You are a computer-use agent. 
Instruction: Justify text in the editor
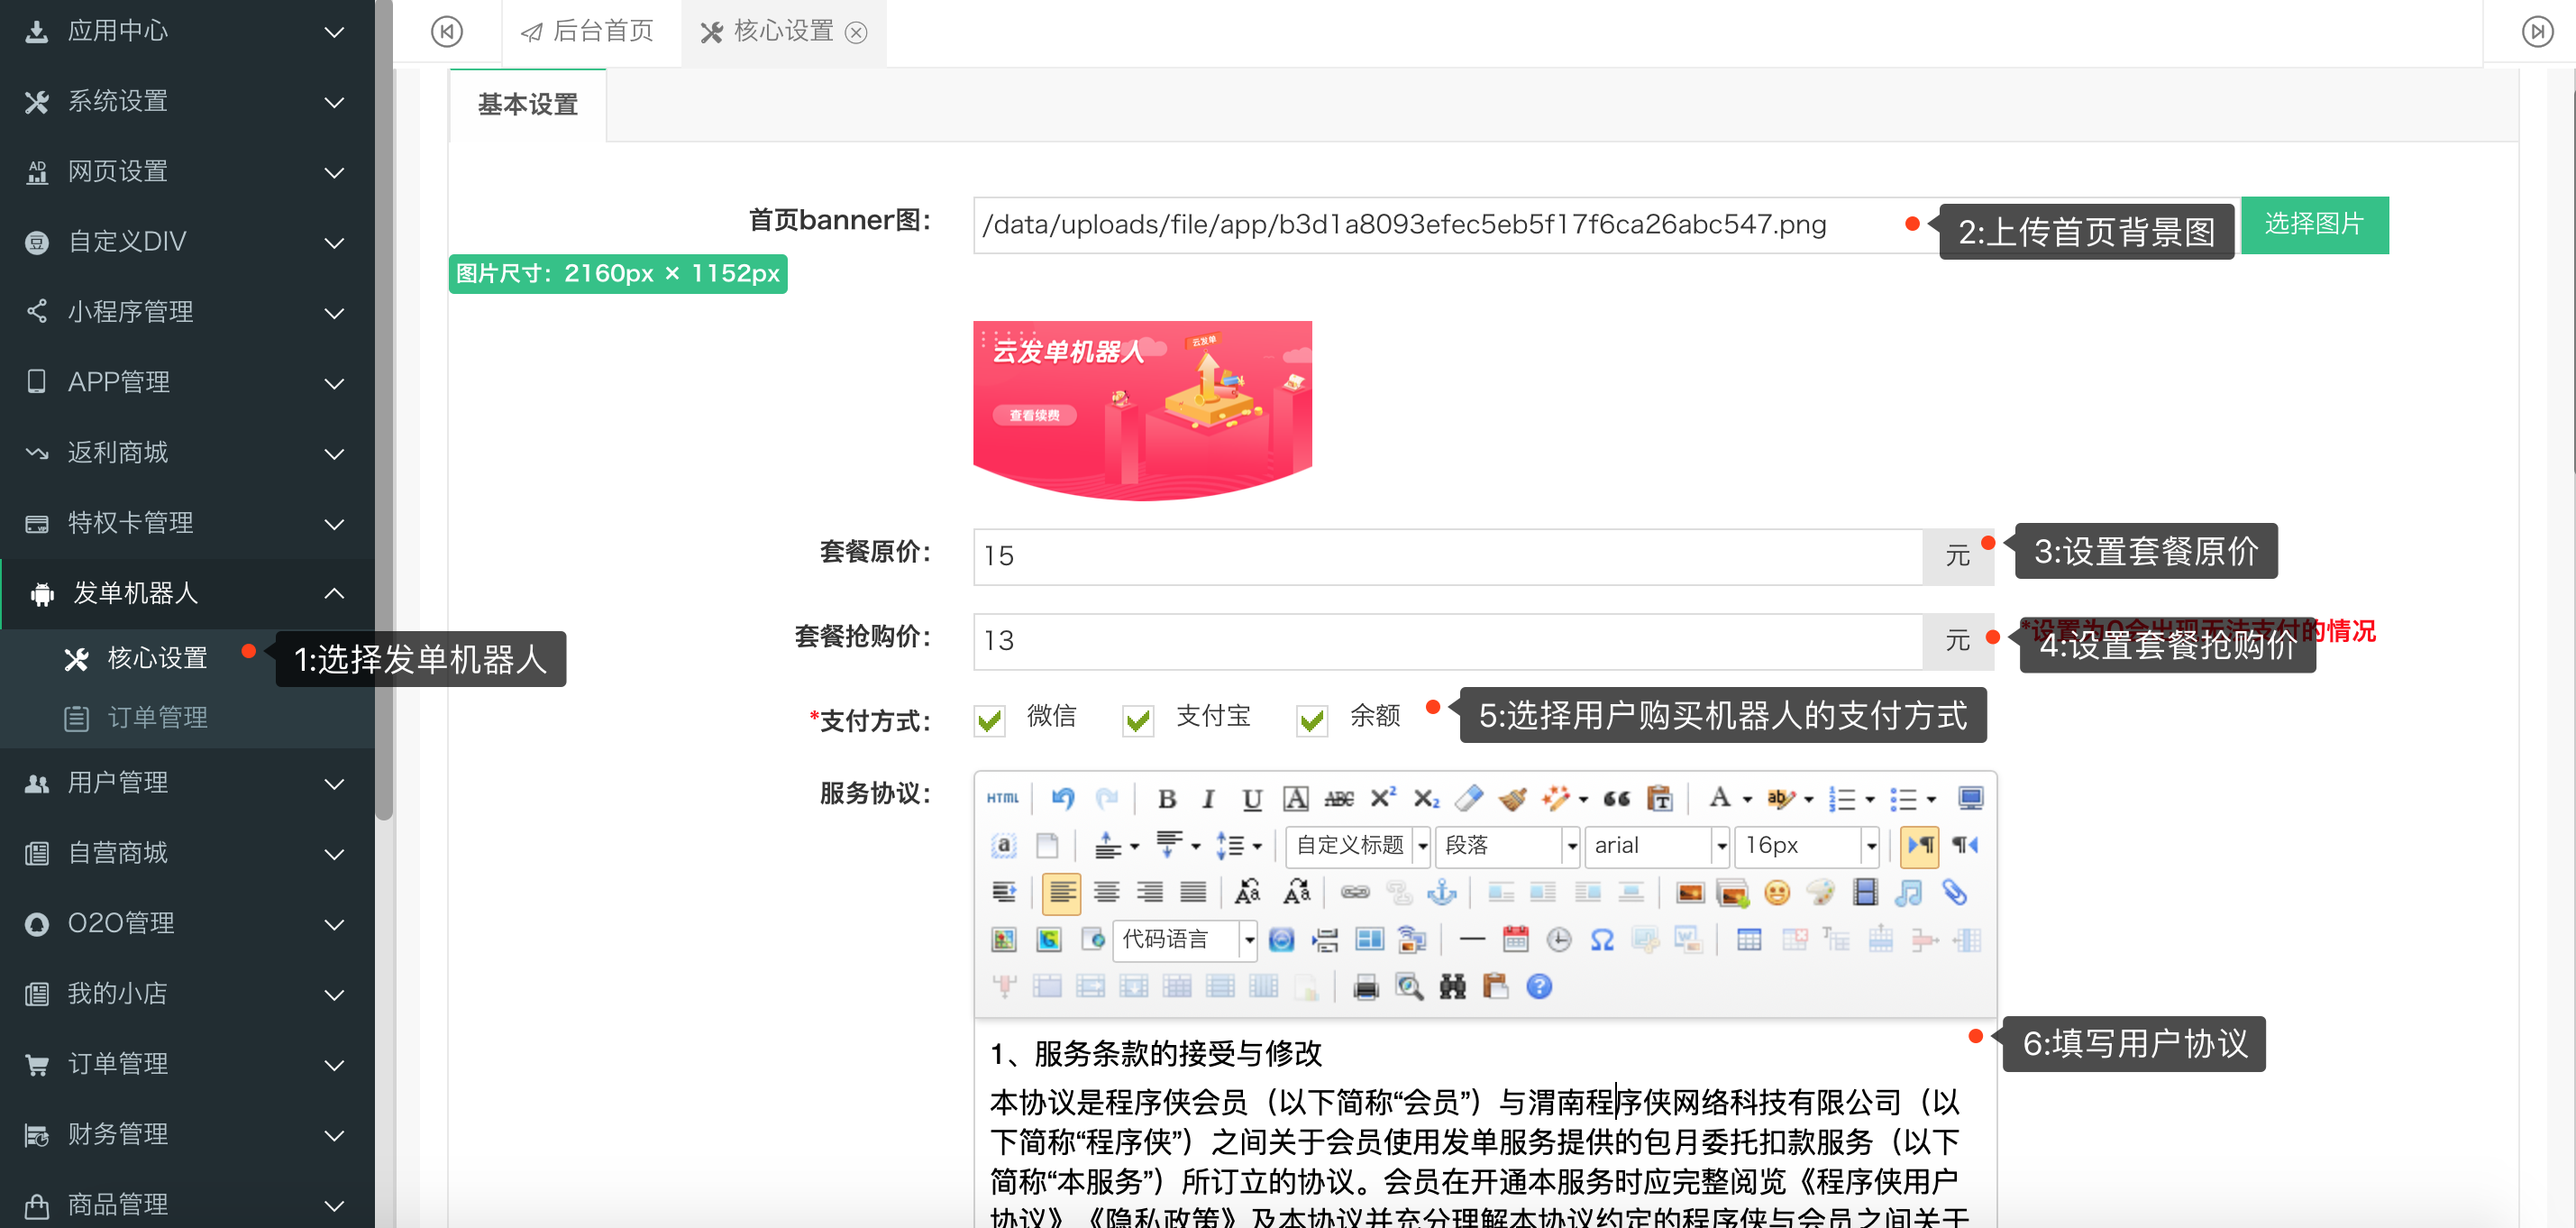(x=1193, y=892)
